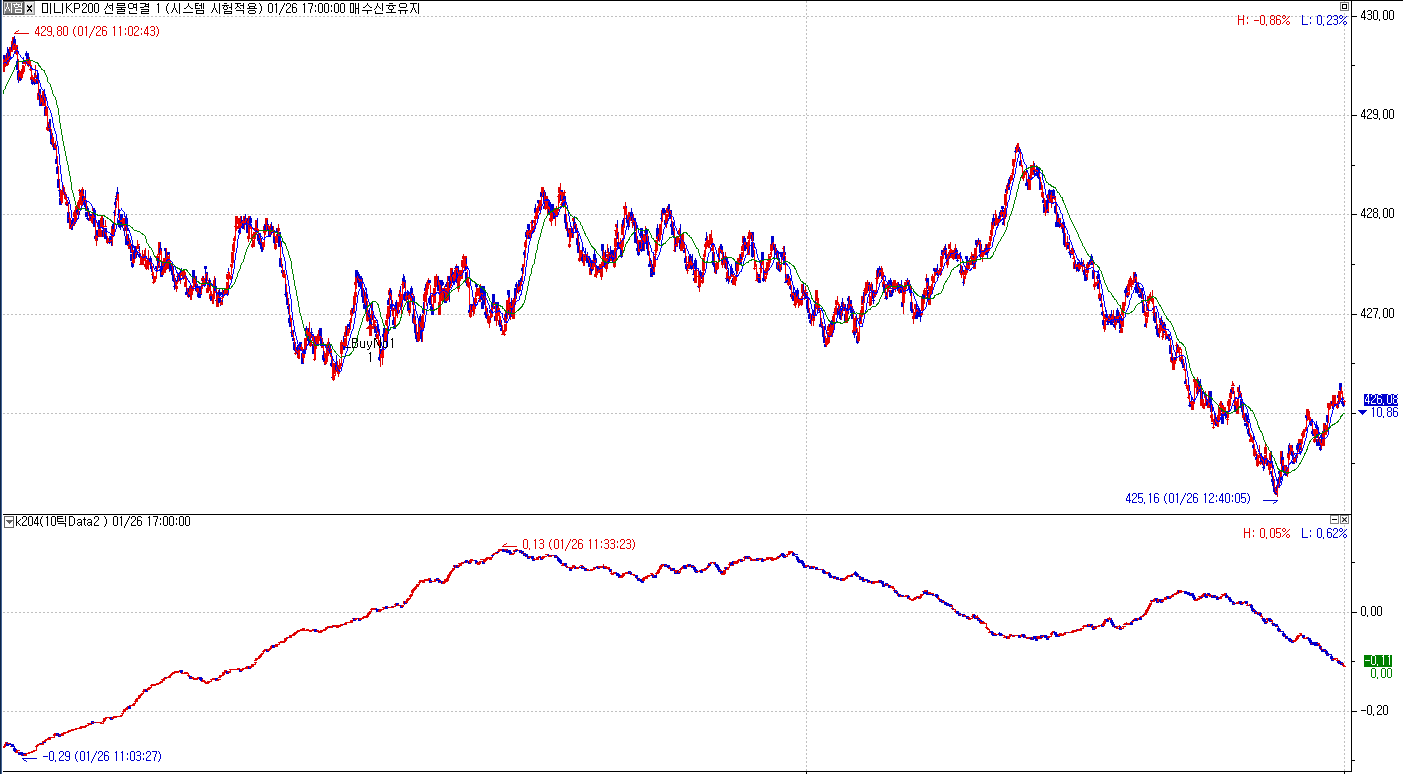Image resolution: width=1403 pixels, height=774 pixels.
Task: Open the k204 indicator dropdown arrow
Action: [x=9, y=521]
